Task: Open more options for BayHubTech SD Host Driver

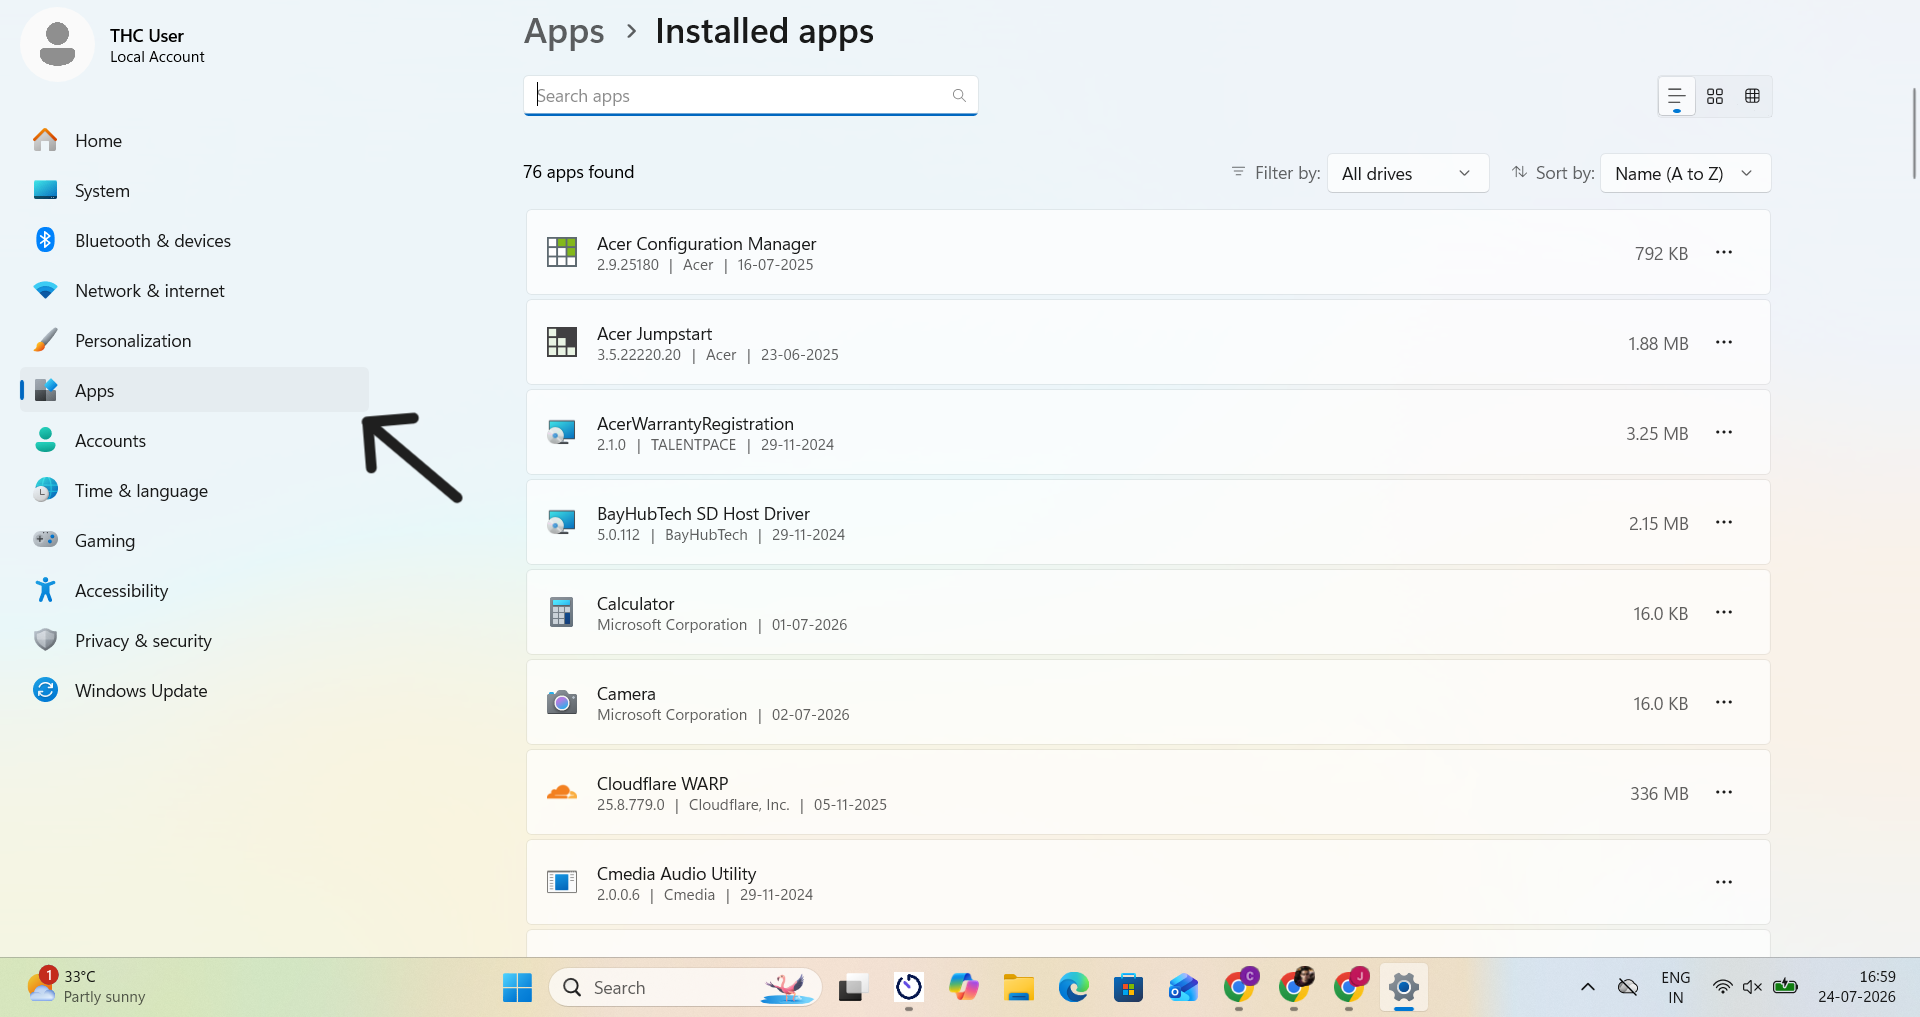Action: point(1724,522)
